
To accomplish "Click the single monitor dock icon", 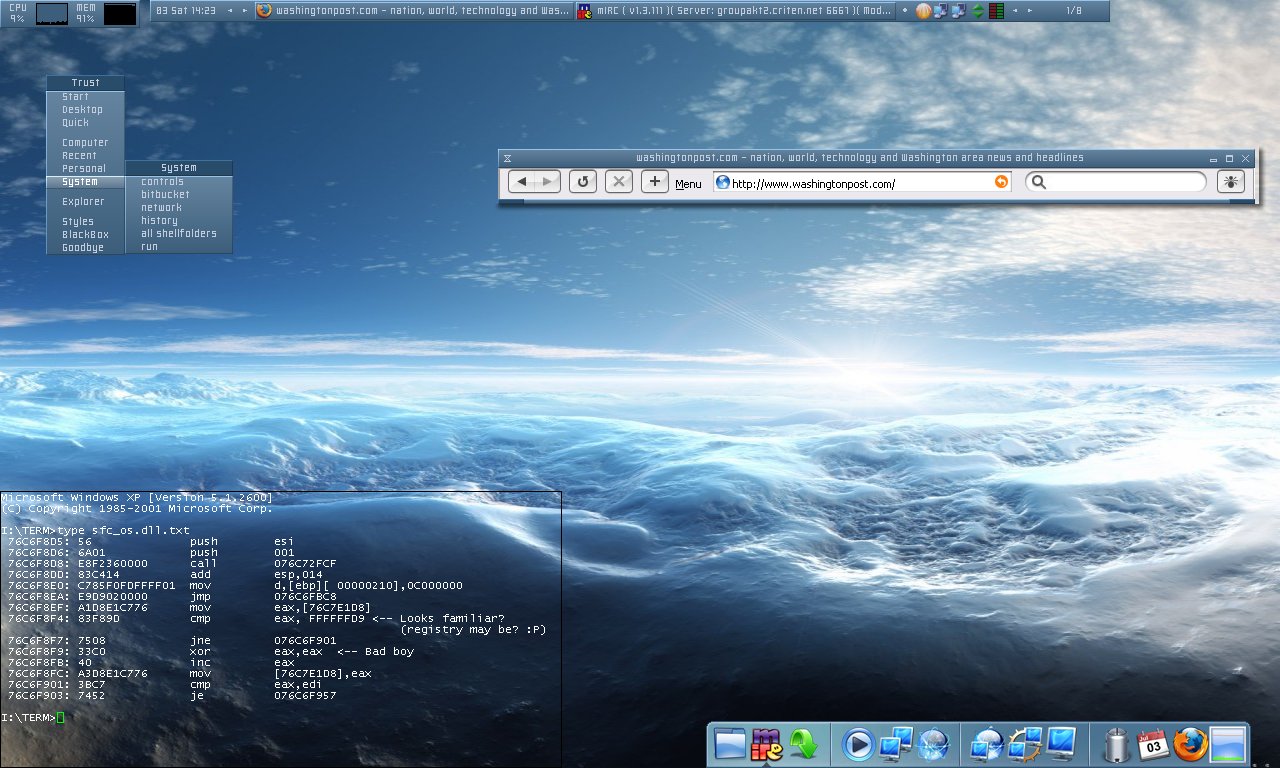I will [1060, 744].
